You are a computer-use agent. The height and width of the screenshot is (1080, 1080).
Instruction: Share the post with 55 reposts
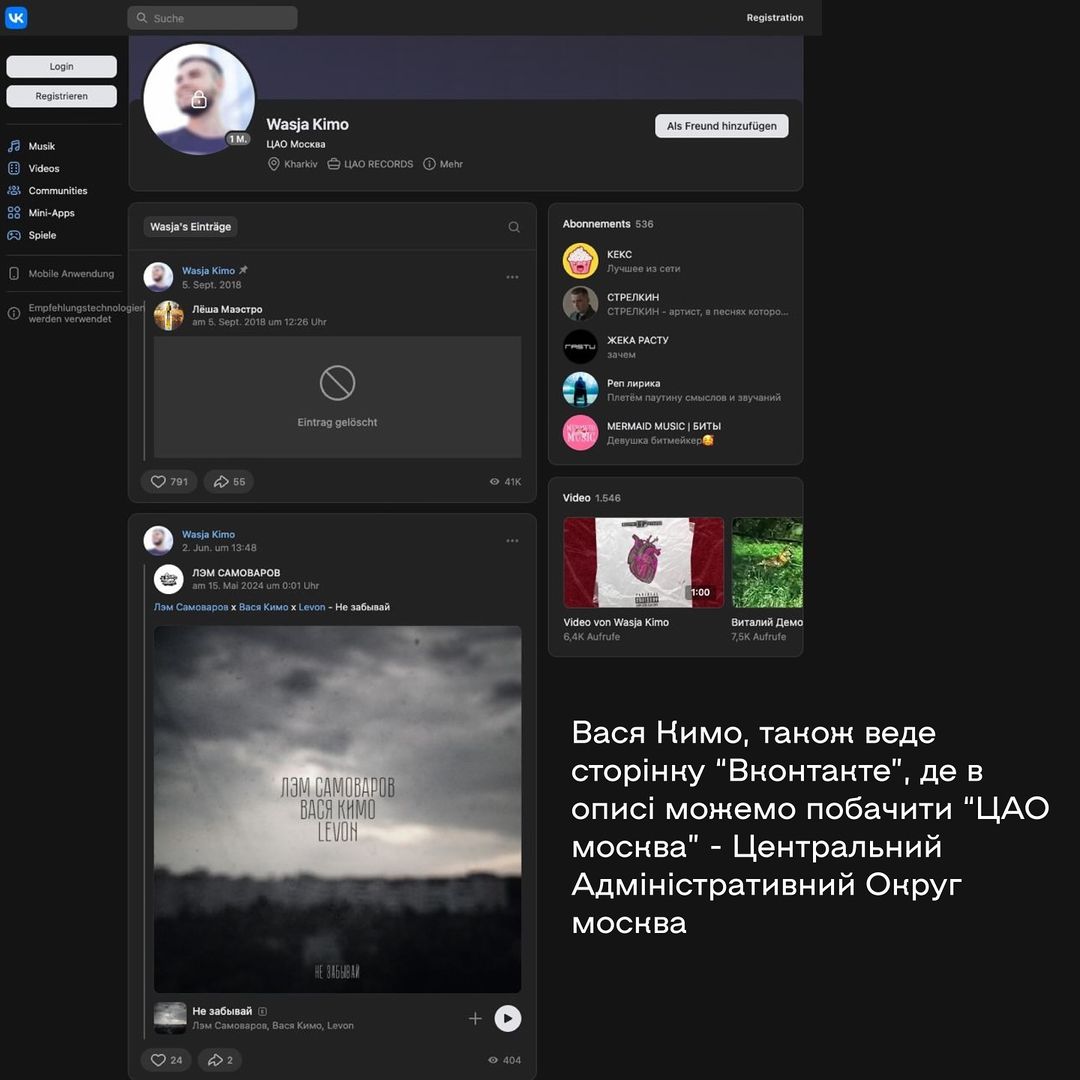[228, 482]
